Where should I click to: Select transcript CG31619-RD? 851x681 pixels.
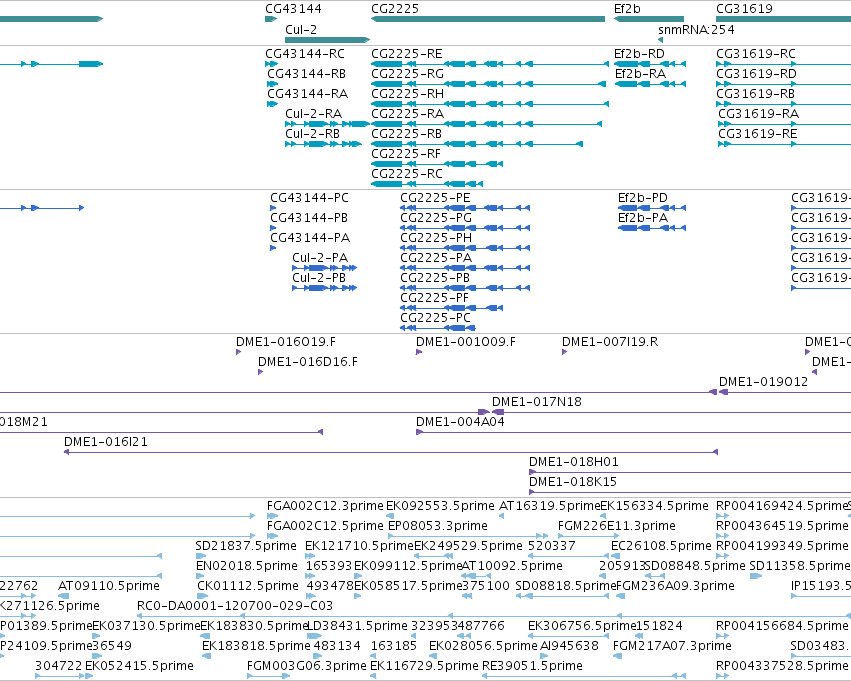pos(757,74)
